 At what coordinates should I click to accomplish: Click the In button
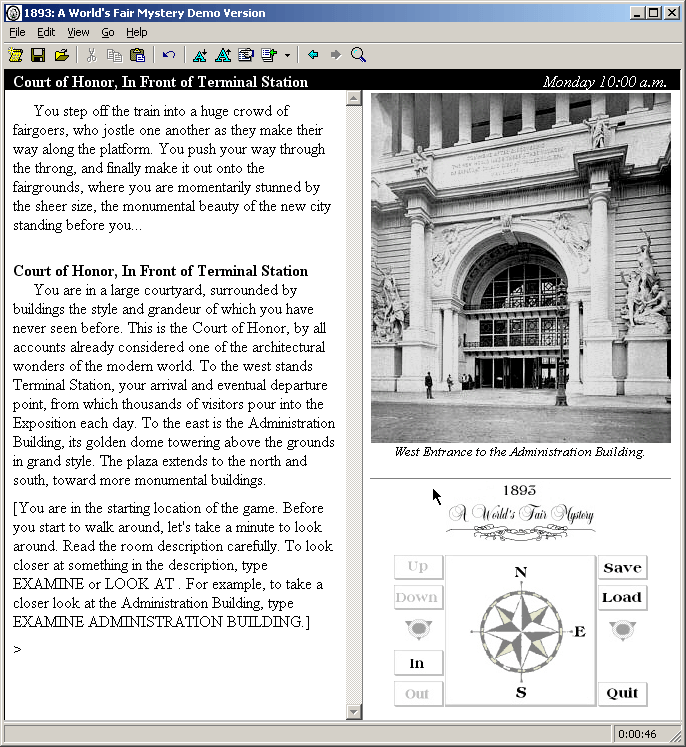pyautogui.click(x=418, y=663)
